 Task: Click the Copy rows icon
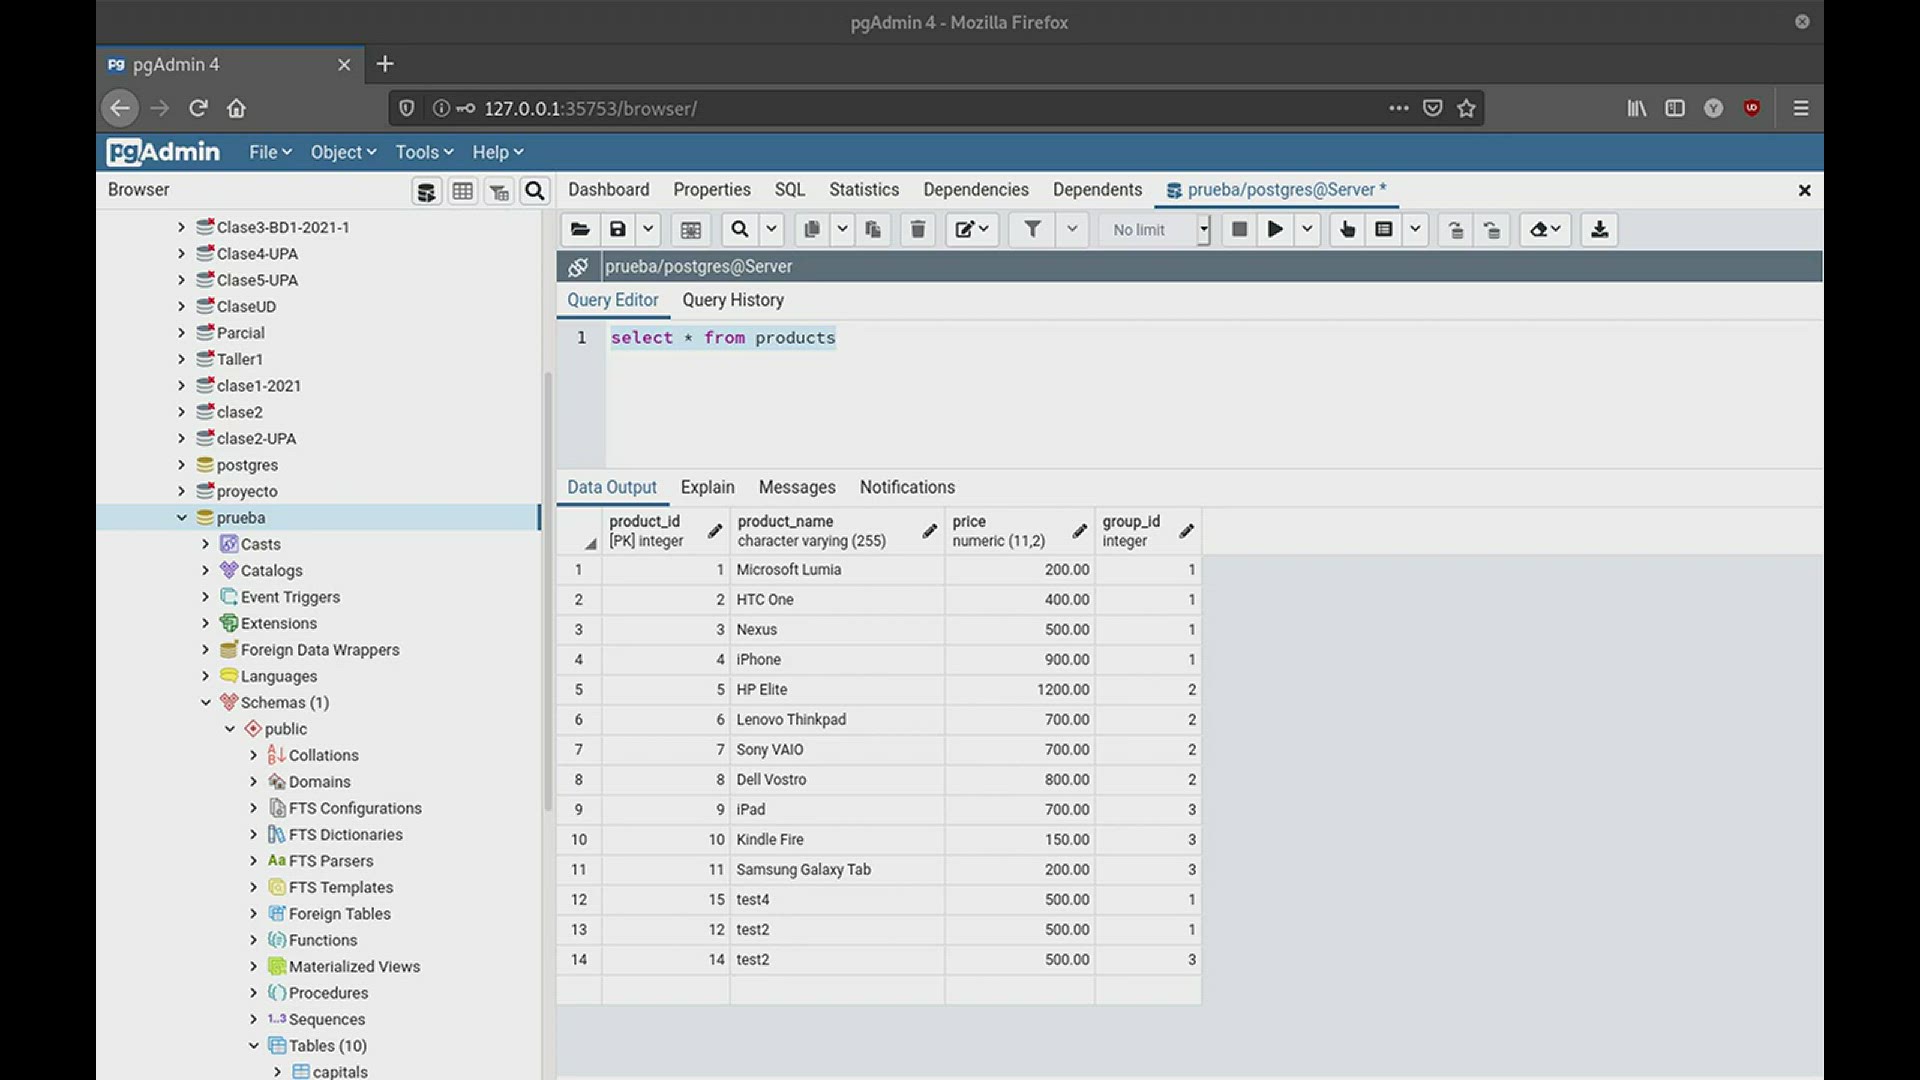812,230
